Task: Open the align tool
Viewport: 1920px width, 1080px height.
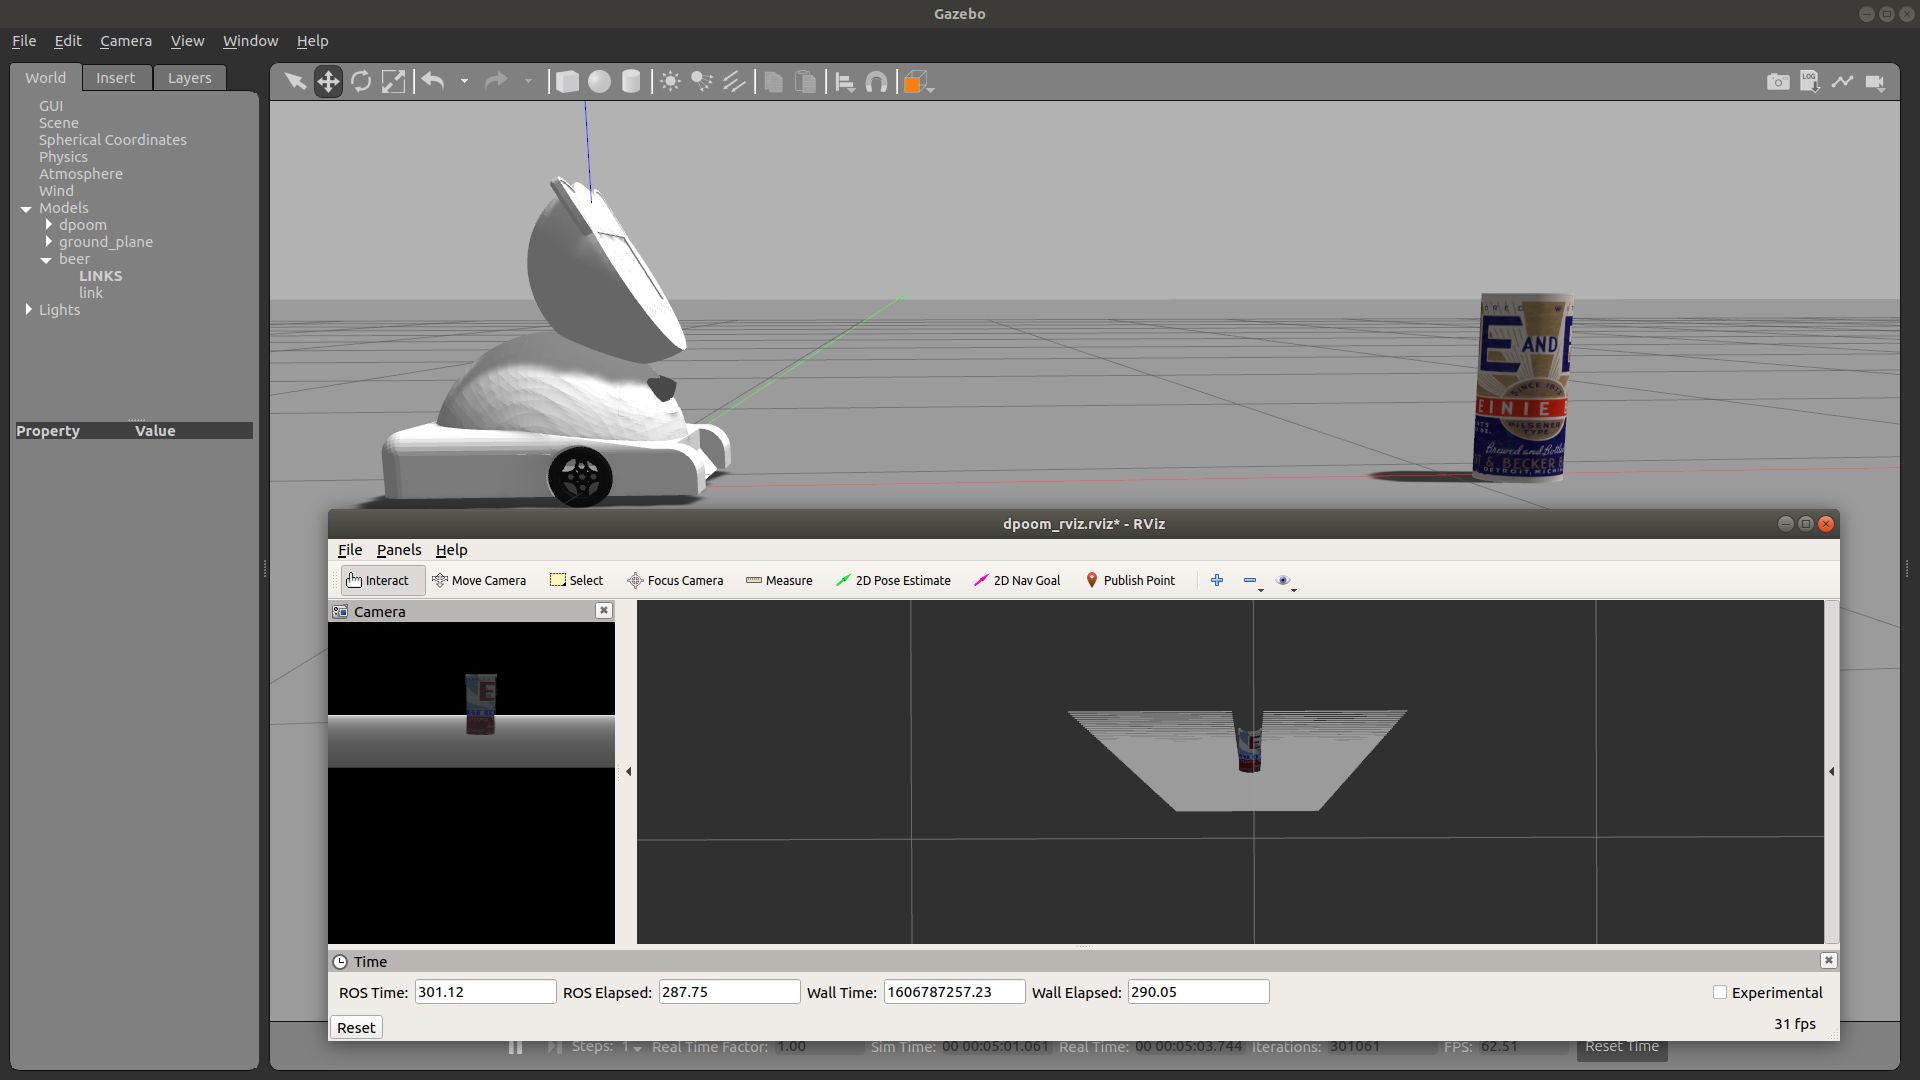Action: (x=845, y=82)
